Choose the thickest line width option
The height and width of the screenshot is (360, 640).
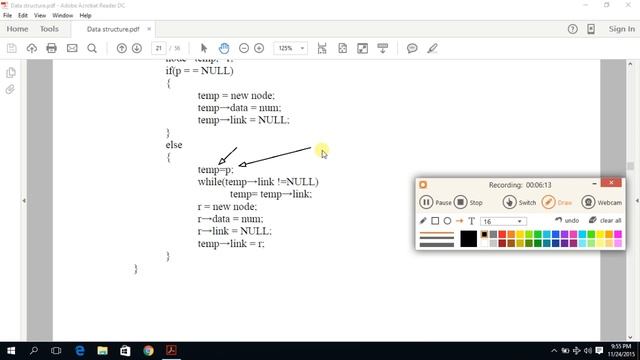click(437, 245)
